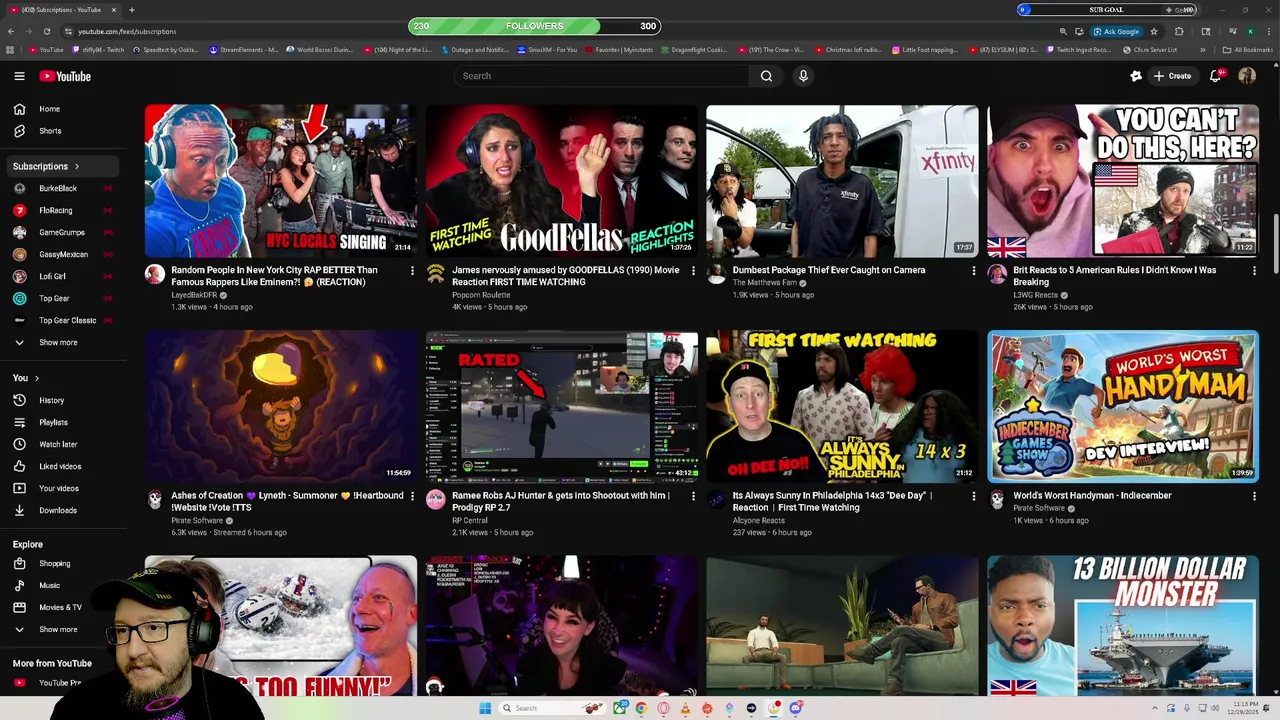Open the YouTube hamburger guide menu
This screenshot has width=1280, height=720.
tap(19, 76)
